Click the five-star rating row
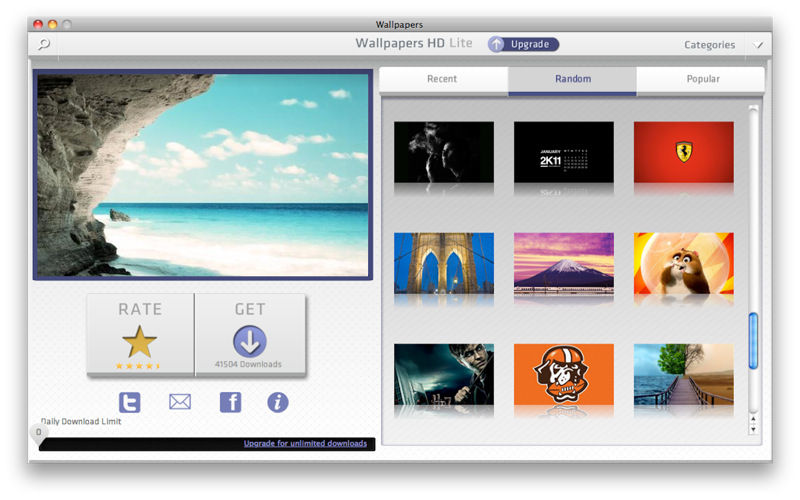Screen dimensions: 800x500 click(x=138, y=366)
